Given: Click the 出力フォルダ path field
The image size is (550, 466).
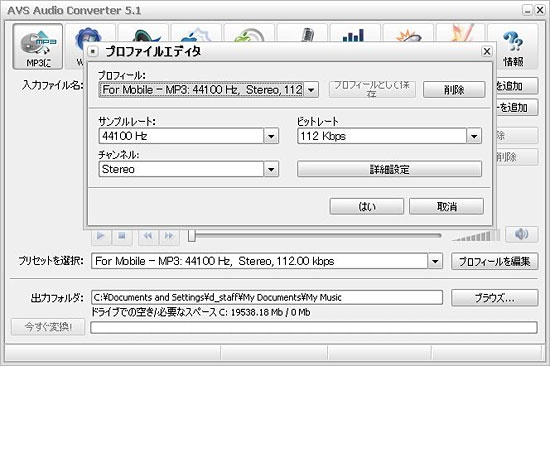Looking at the screenshot, I should coord(267,298).
